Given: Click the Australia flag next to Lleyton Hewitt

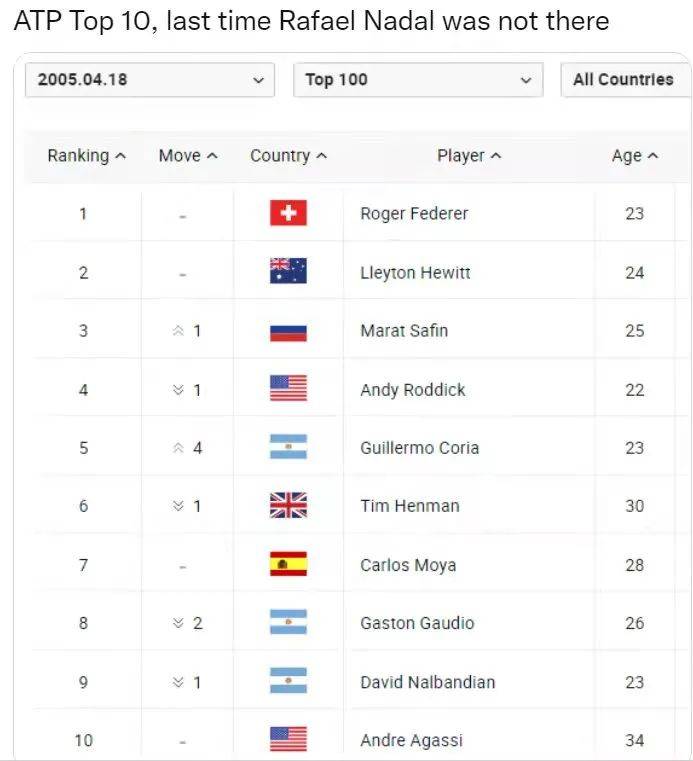Looking at the screenshot, I should pyautogui.click(x=288, y=271).
